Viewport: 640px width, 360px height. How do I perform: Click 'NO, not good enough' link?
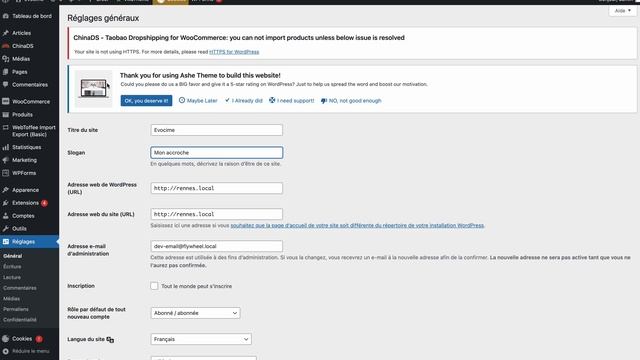tap(351, 100)
